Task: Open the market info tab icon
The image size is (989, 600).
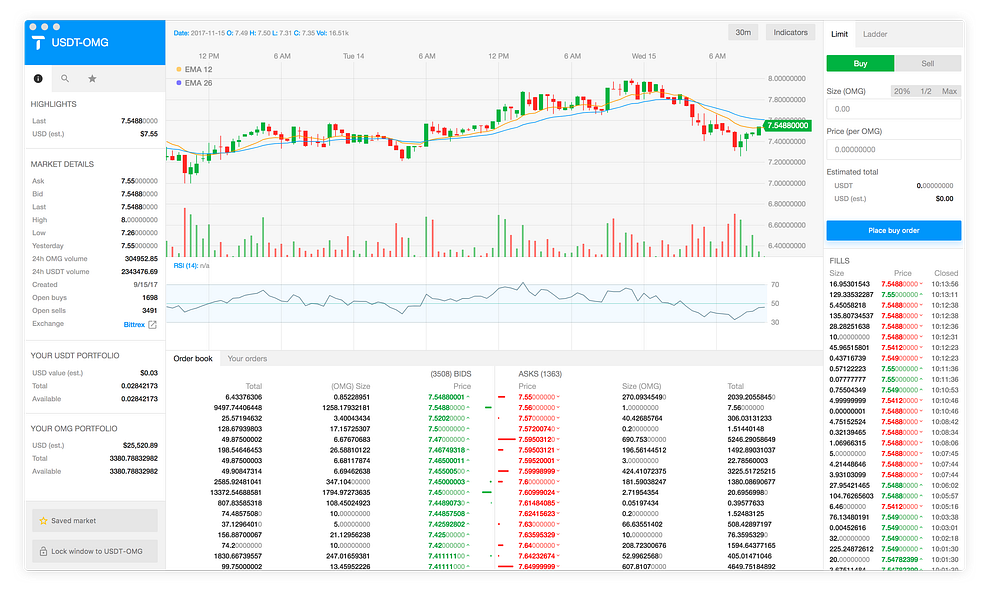Action: pos(38,79)
